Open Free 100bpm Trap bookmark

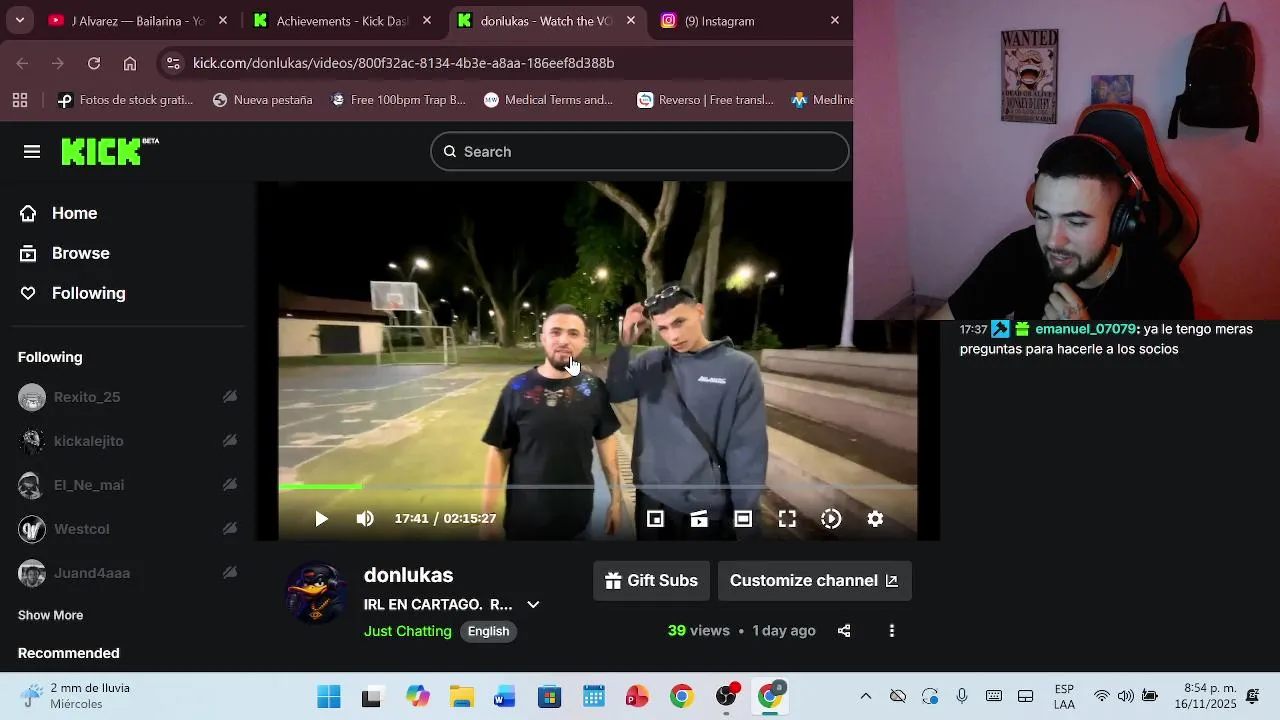coord(399,100)
